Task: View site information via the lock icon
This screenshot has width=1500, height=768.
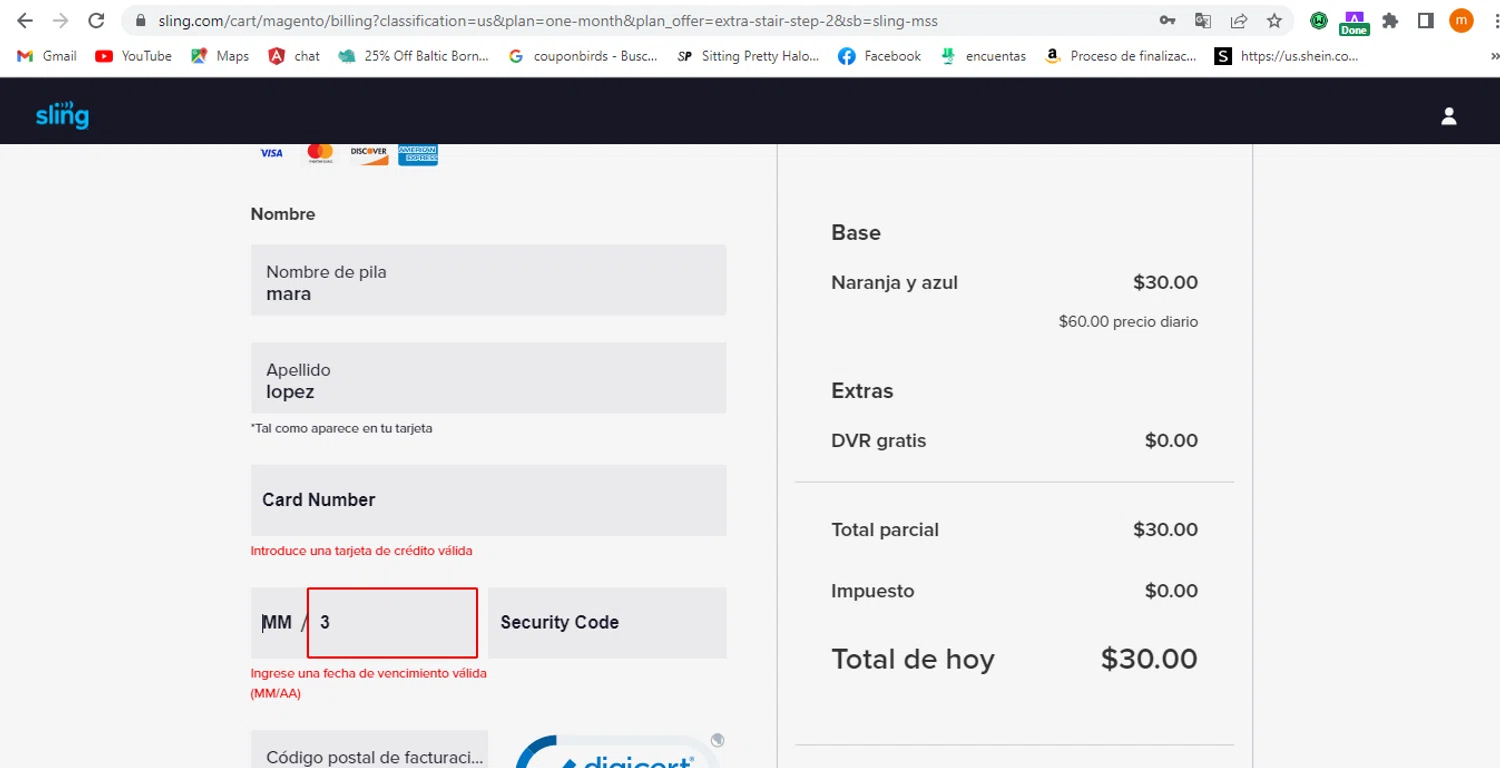Action: tap(140, 21)
